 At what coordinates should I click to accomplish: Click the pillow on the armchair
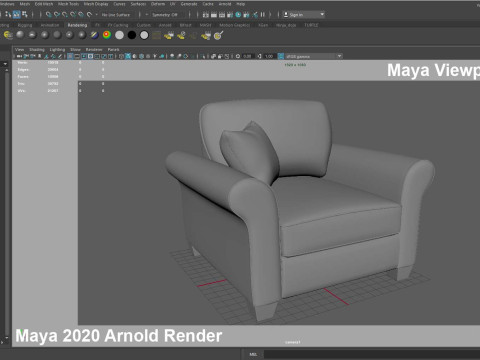point(249,152)
